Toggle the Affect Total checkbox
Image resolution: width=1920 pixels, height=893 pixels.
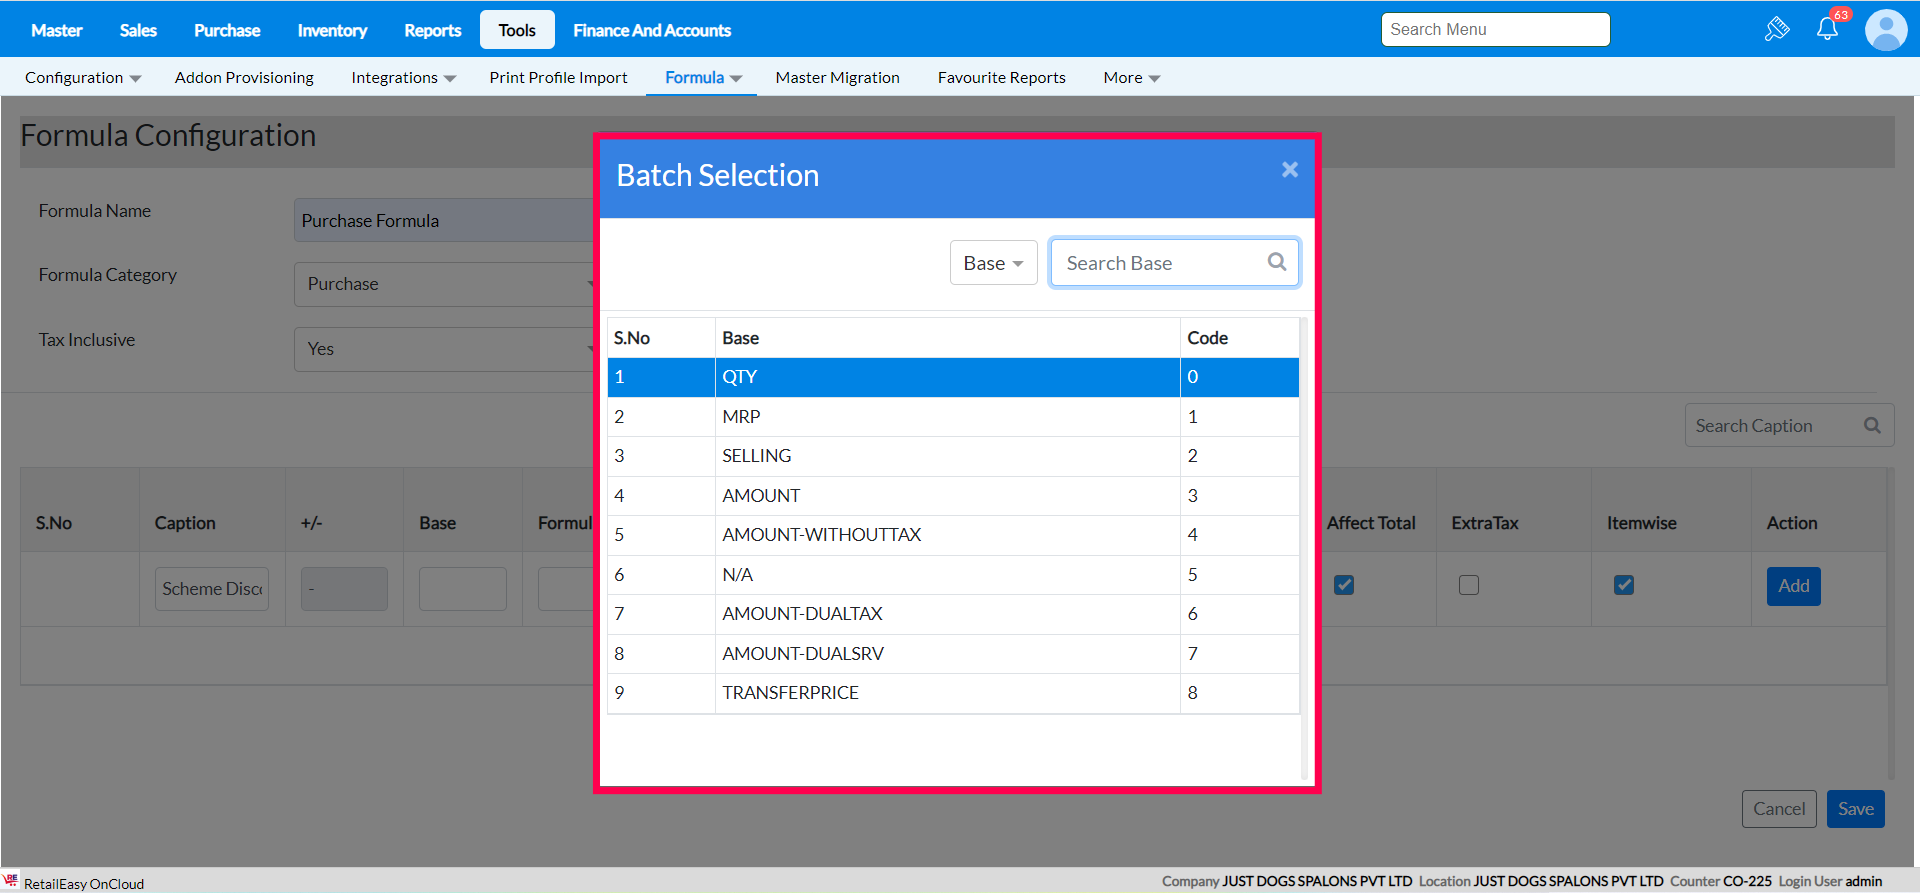tap(1344, 585)
